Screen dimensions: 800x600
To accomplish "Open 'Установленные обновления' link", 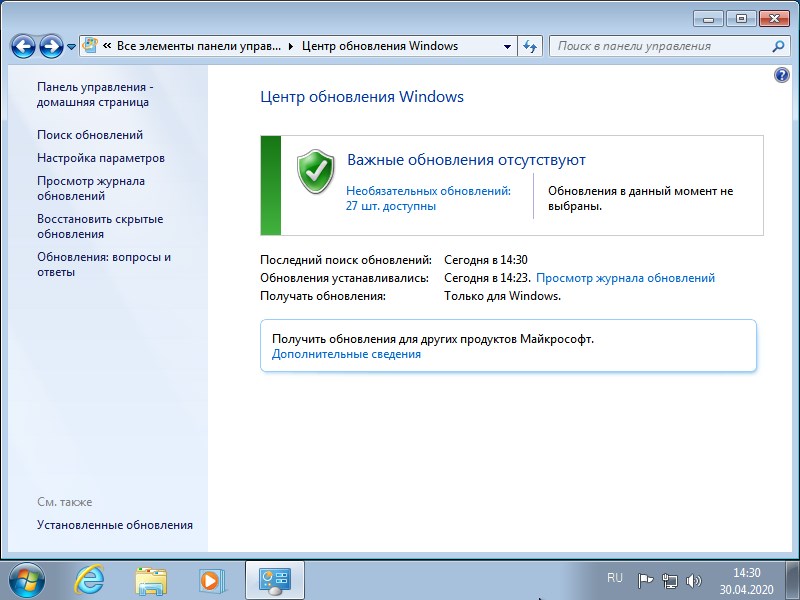I will [x=115, y=524].
